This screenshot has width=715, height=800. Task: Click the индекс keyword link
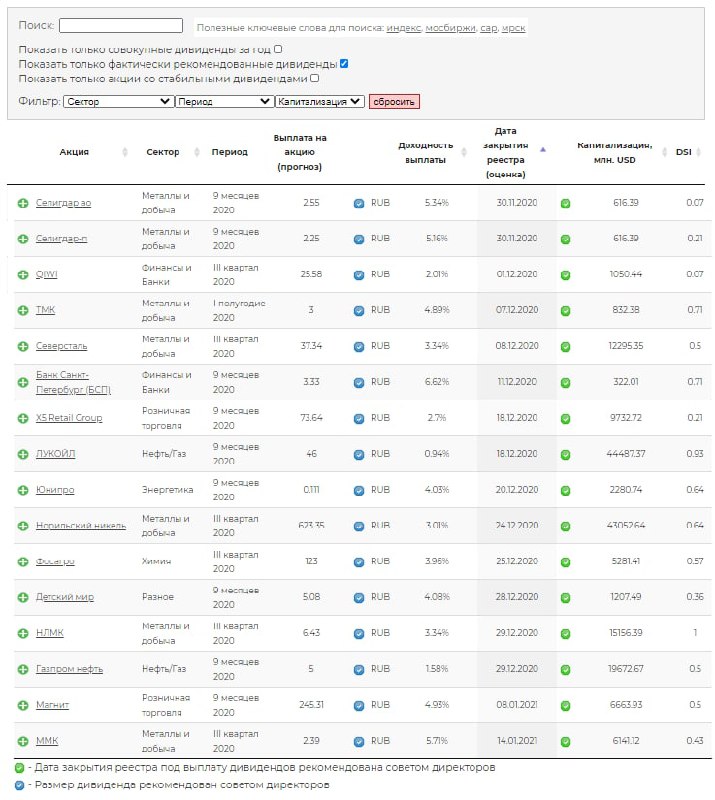coord(404,28)
